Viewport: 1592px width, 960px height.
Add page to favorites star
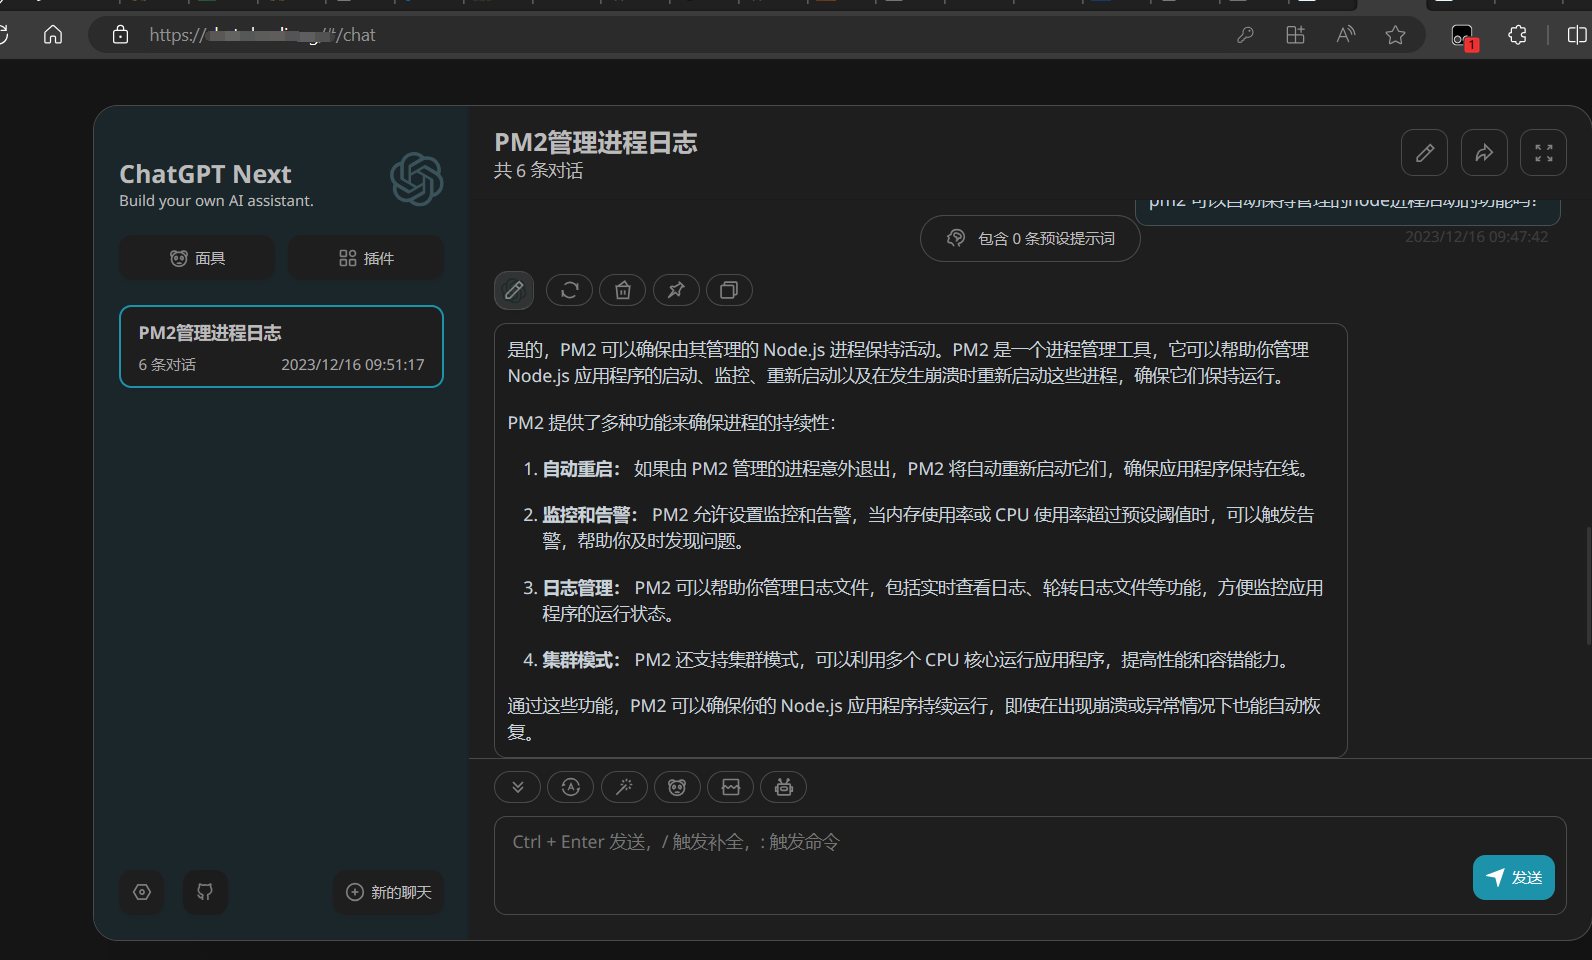point(1396,35)
